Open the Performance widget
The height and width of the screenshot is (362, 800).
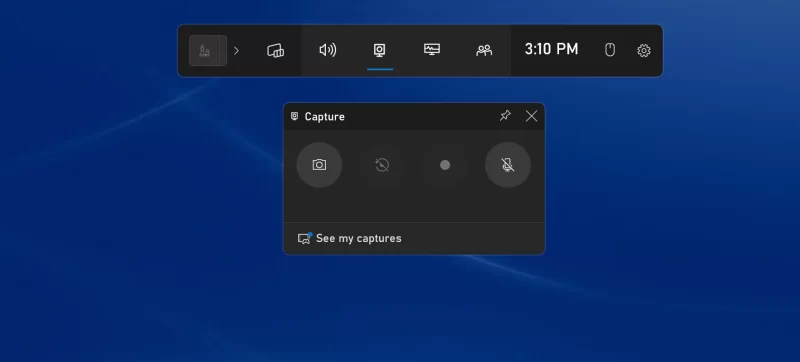[432, 50]
